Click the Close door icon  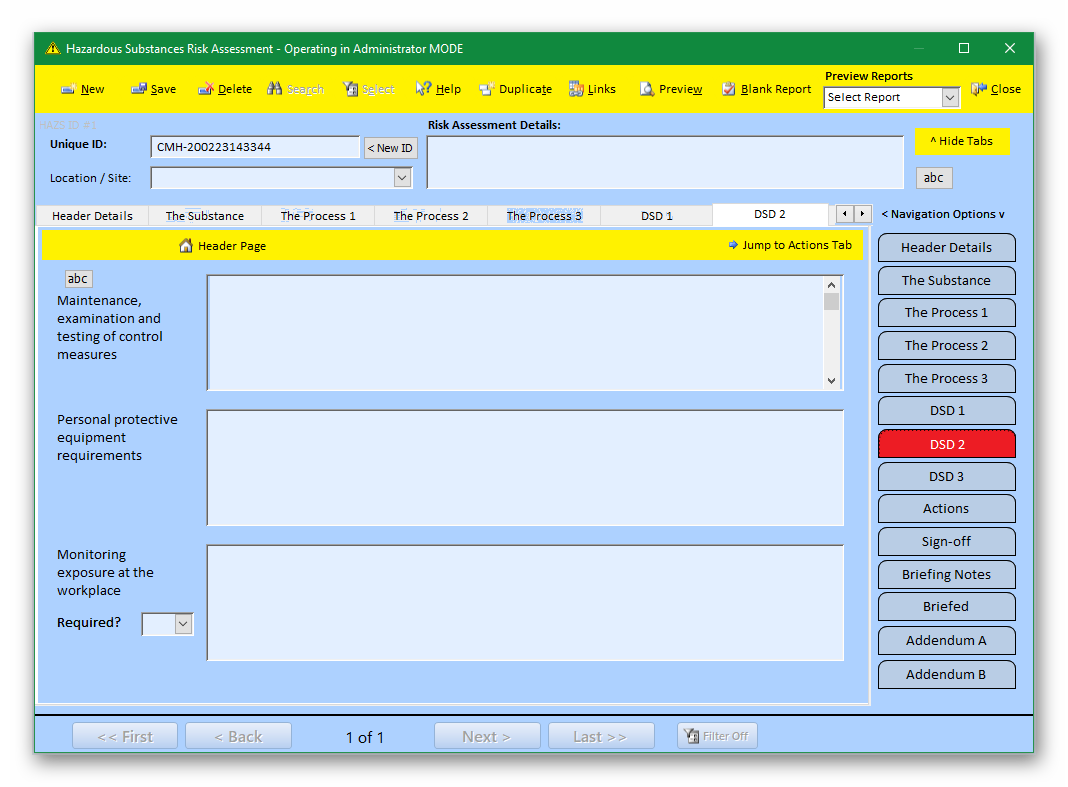point(979,89)
